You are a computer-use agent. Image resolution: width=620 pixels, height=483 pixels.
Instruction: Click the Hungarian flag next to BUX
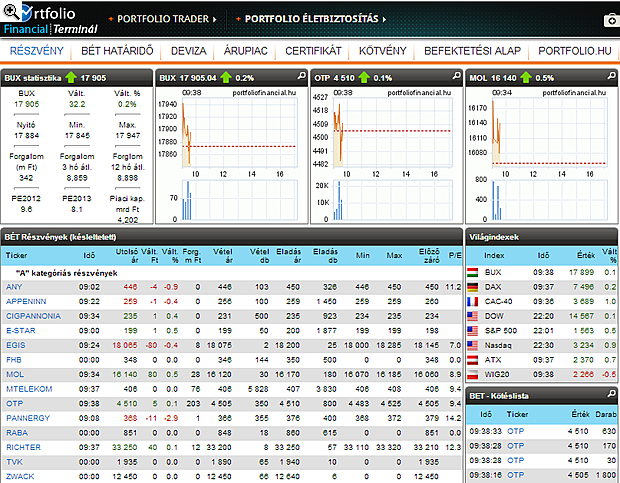[x=473, y=272]
